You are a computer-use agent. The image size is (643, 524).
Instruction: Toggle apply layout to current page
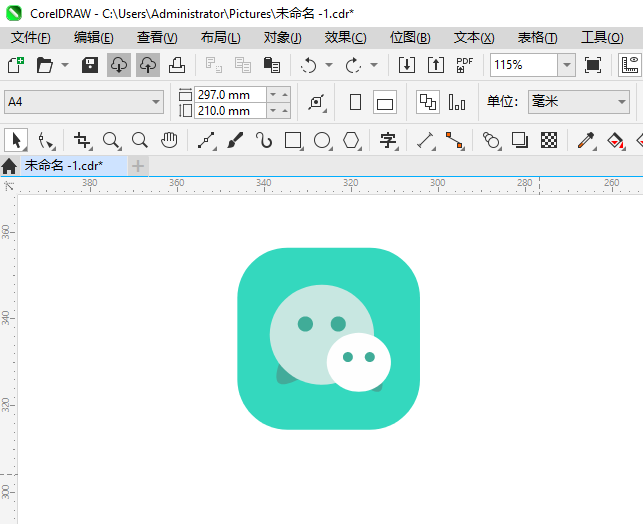click(x=457, y=102)
